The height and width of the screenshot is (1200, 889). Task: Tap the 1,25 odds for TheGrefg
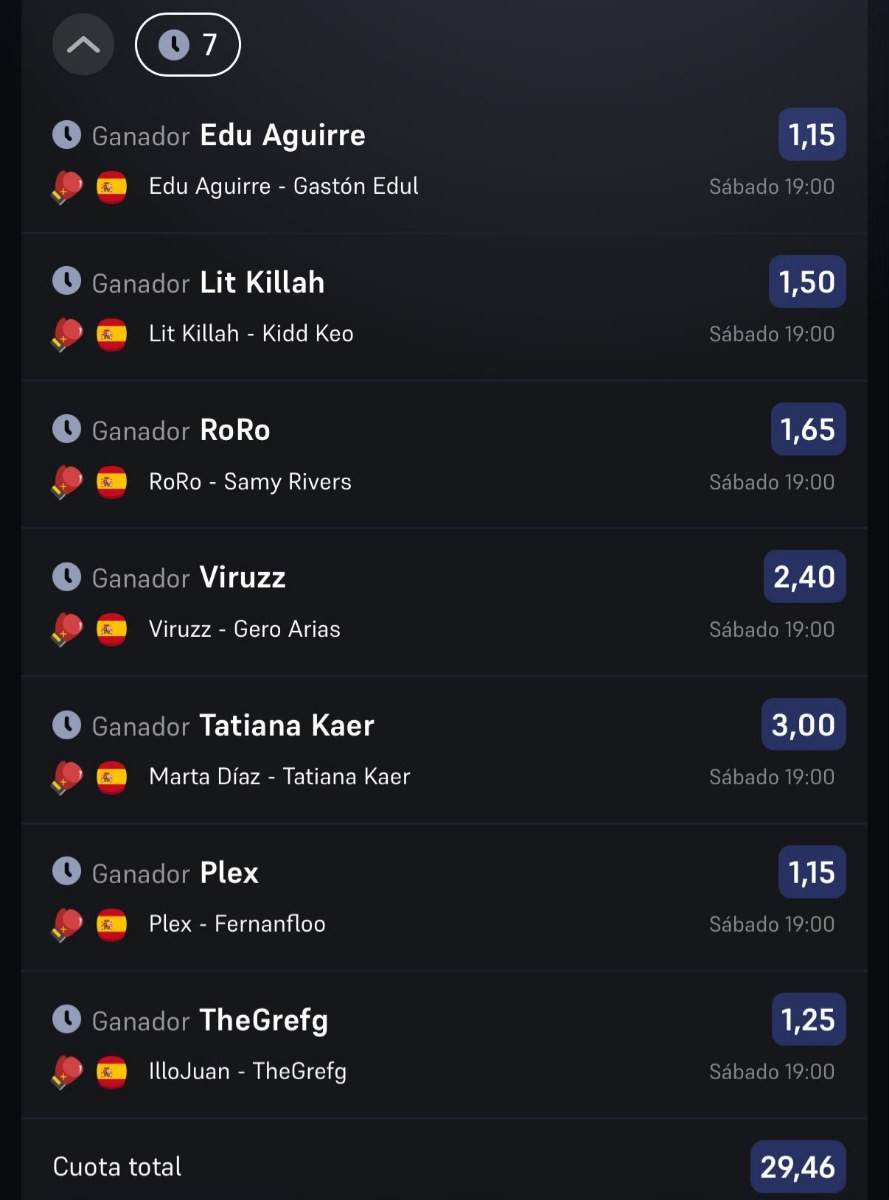coord(808,1020)
